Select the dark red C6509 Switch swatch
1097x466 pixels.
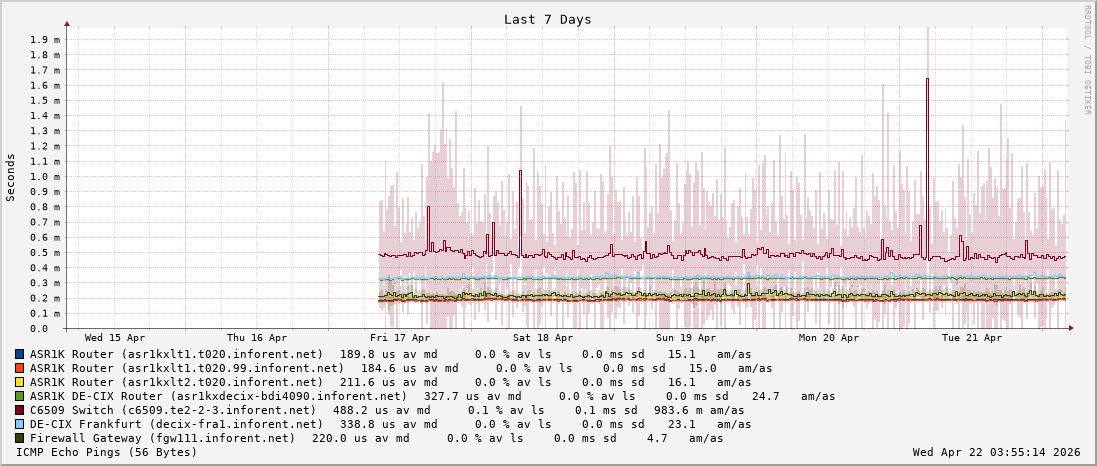coord(20,410)
